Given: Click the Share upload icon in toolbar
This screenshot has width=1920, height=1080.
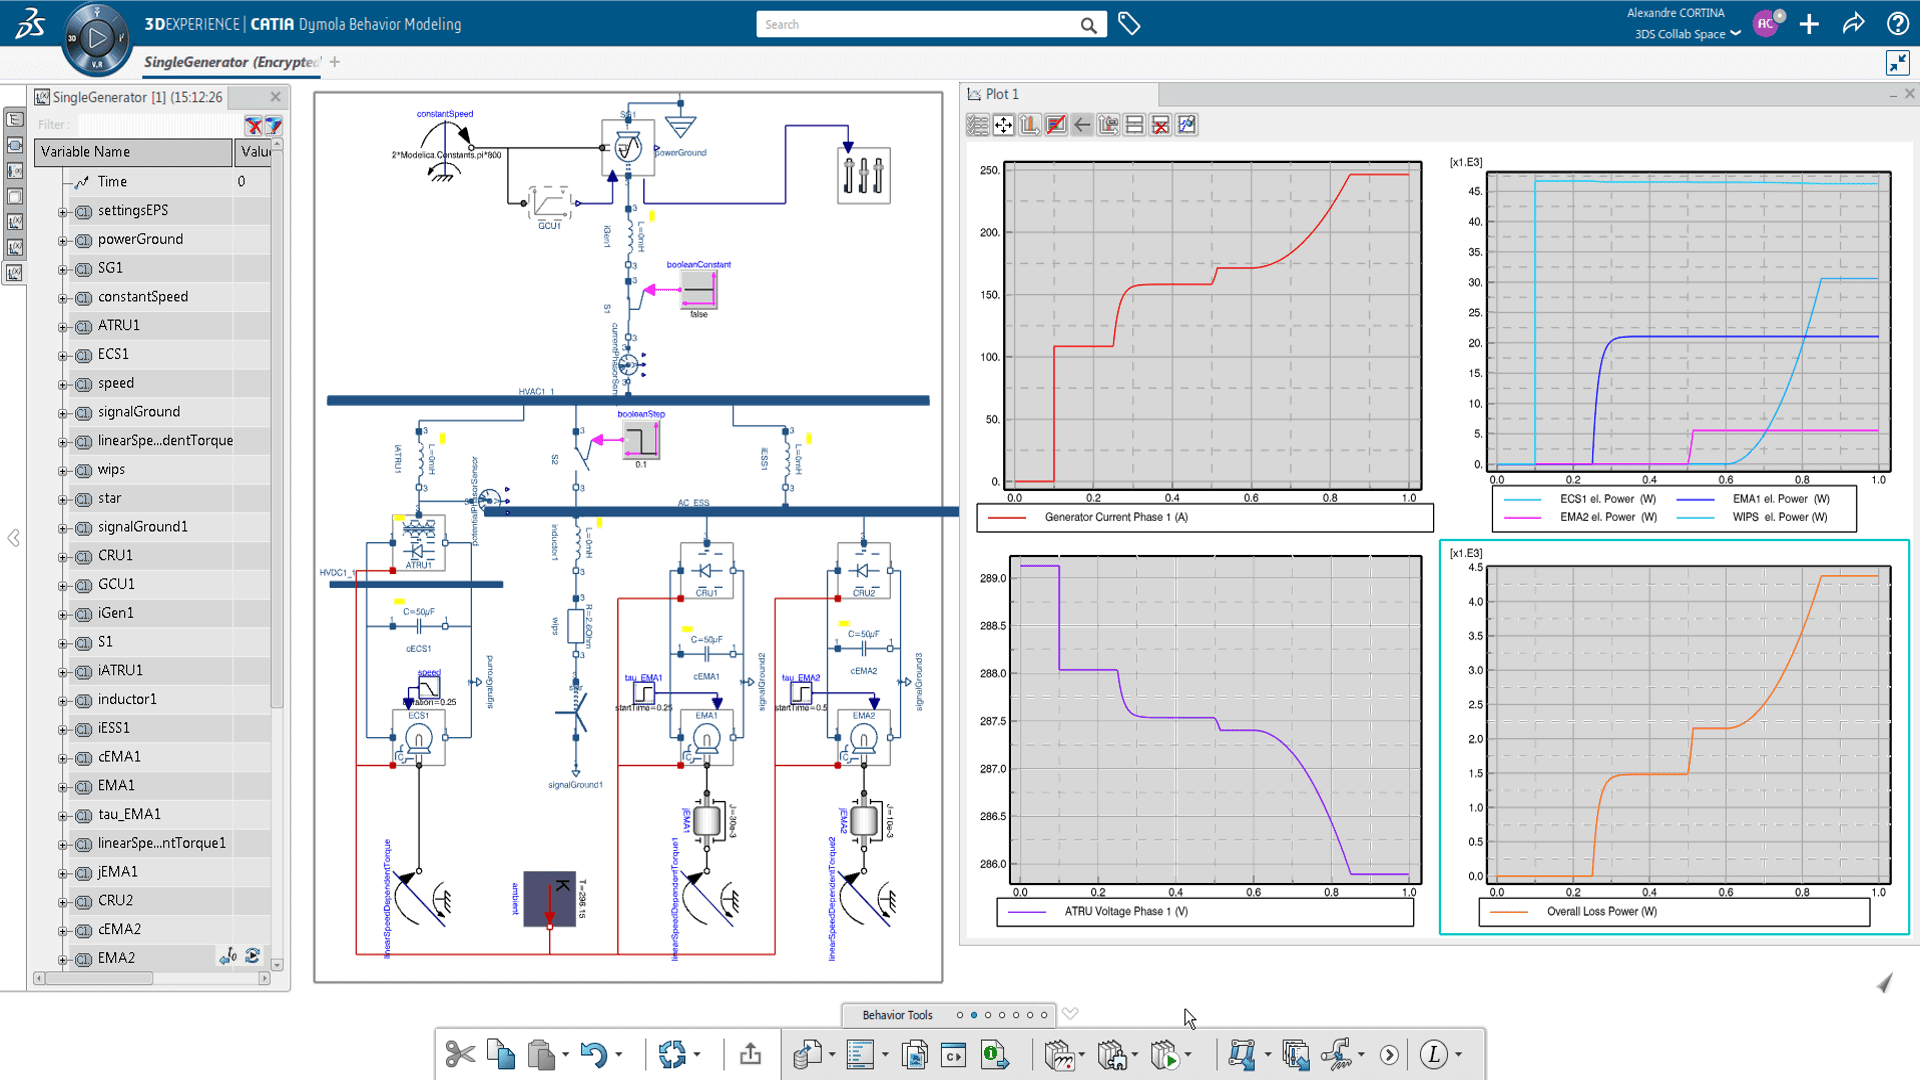Looking at the screenshot, I should point(750,1054).
